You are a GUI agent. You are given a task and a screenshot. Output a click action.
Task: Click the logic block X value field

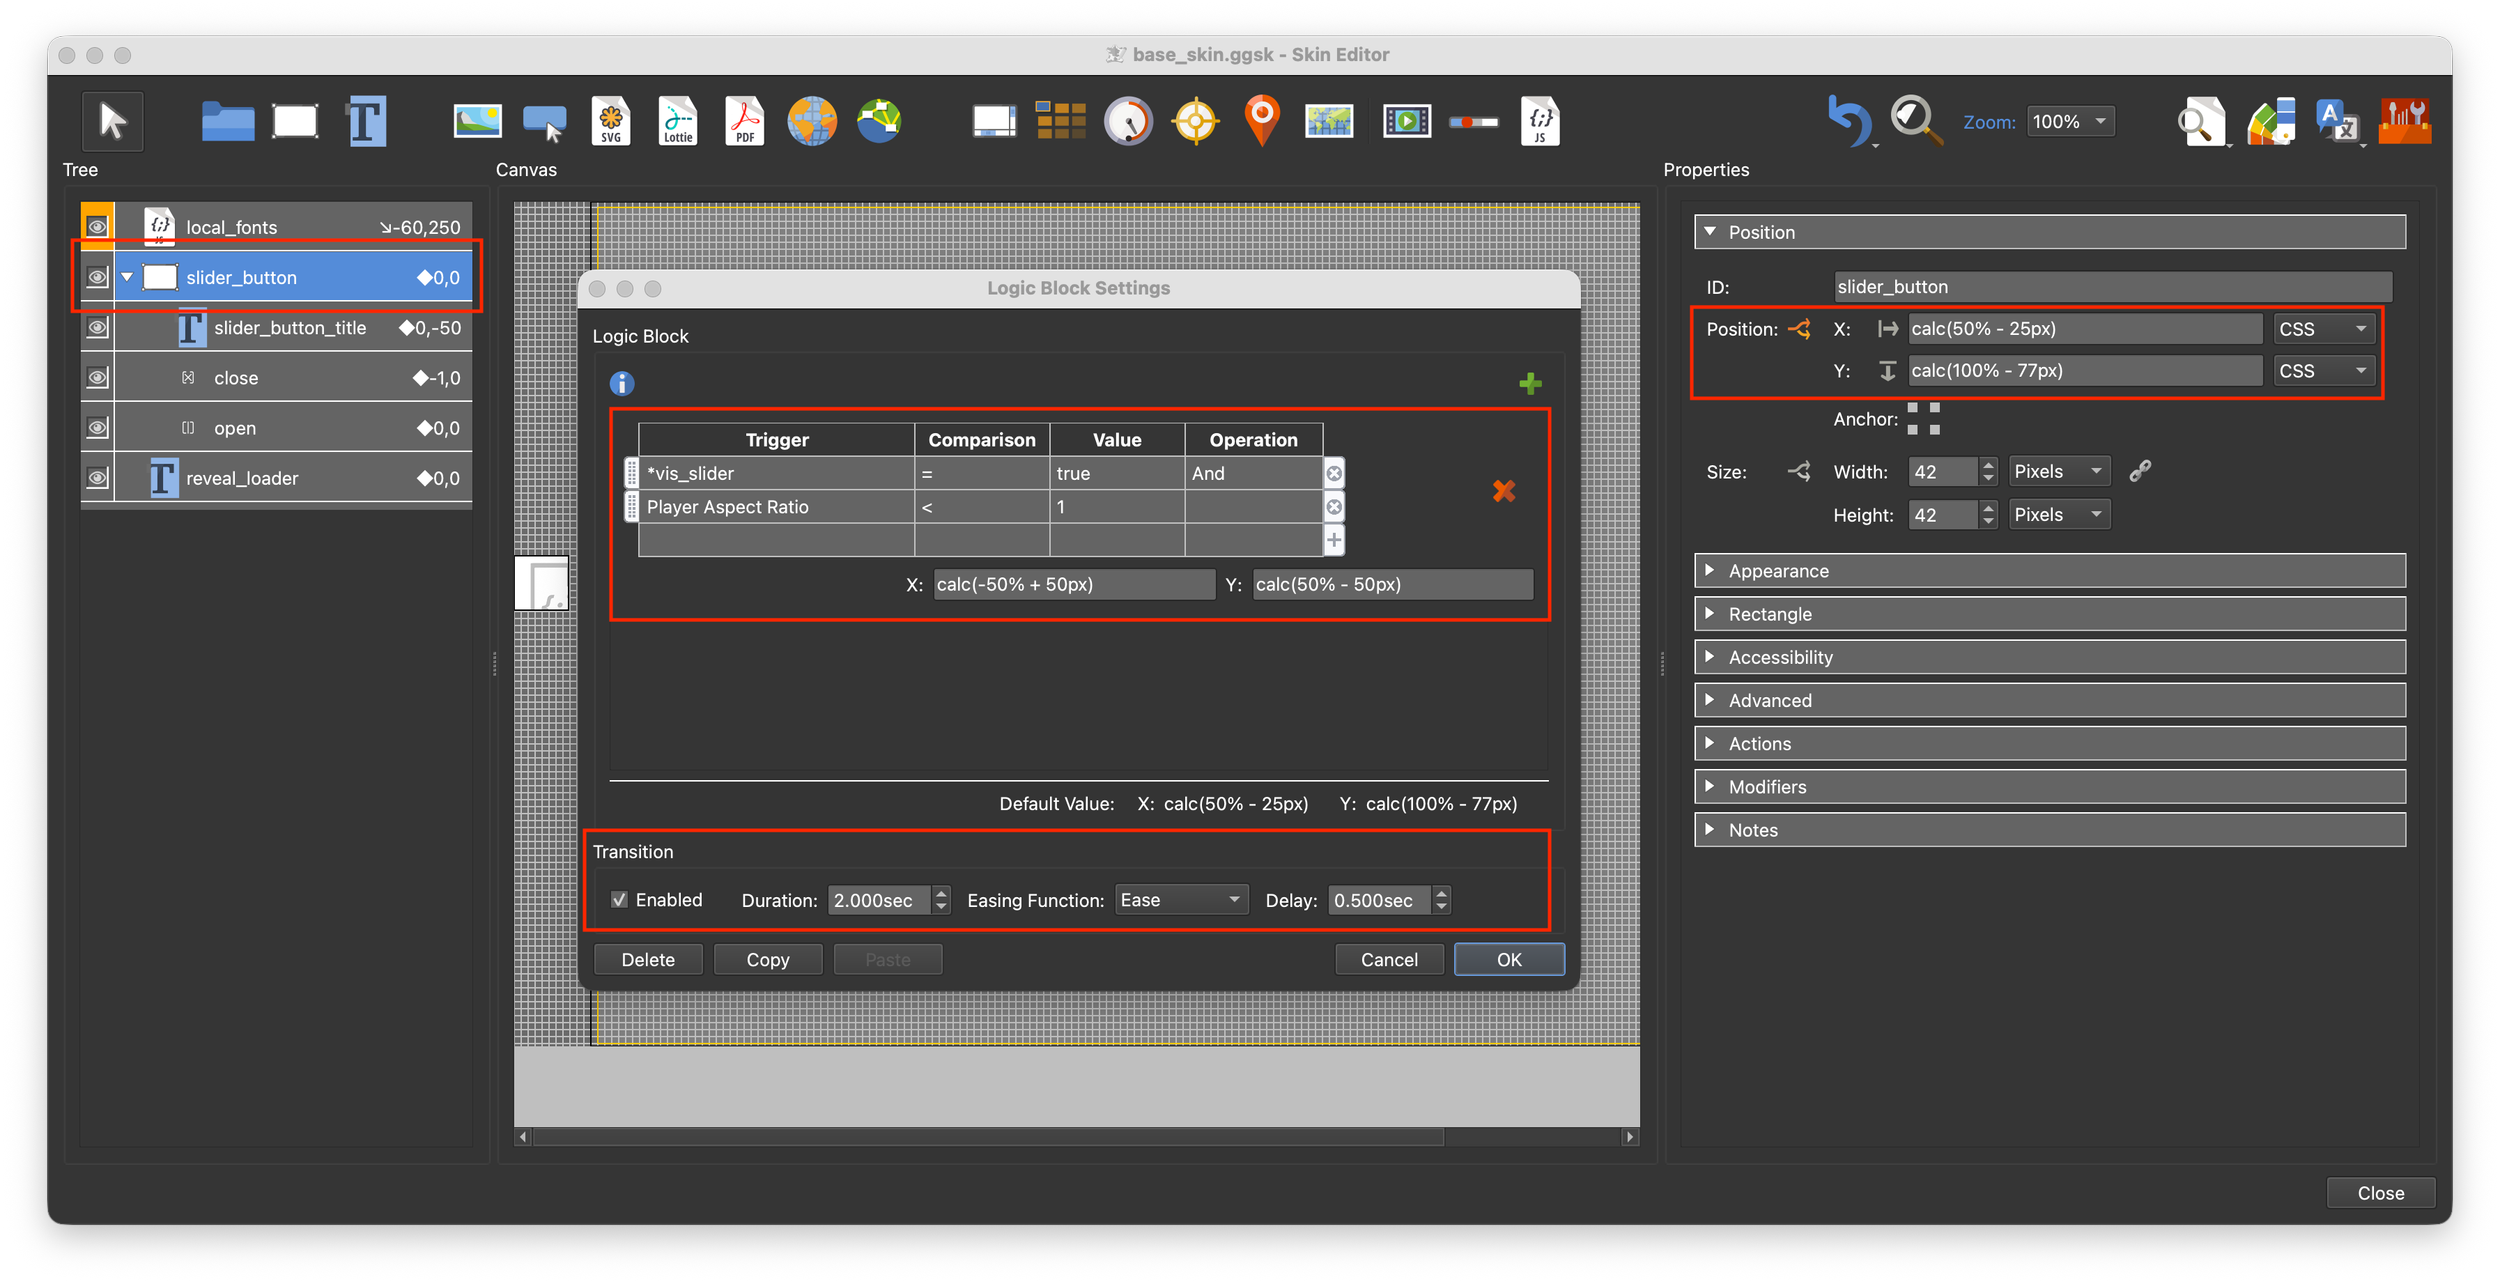(x=1073, y=585)
